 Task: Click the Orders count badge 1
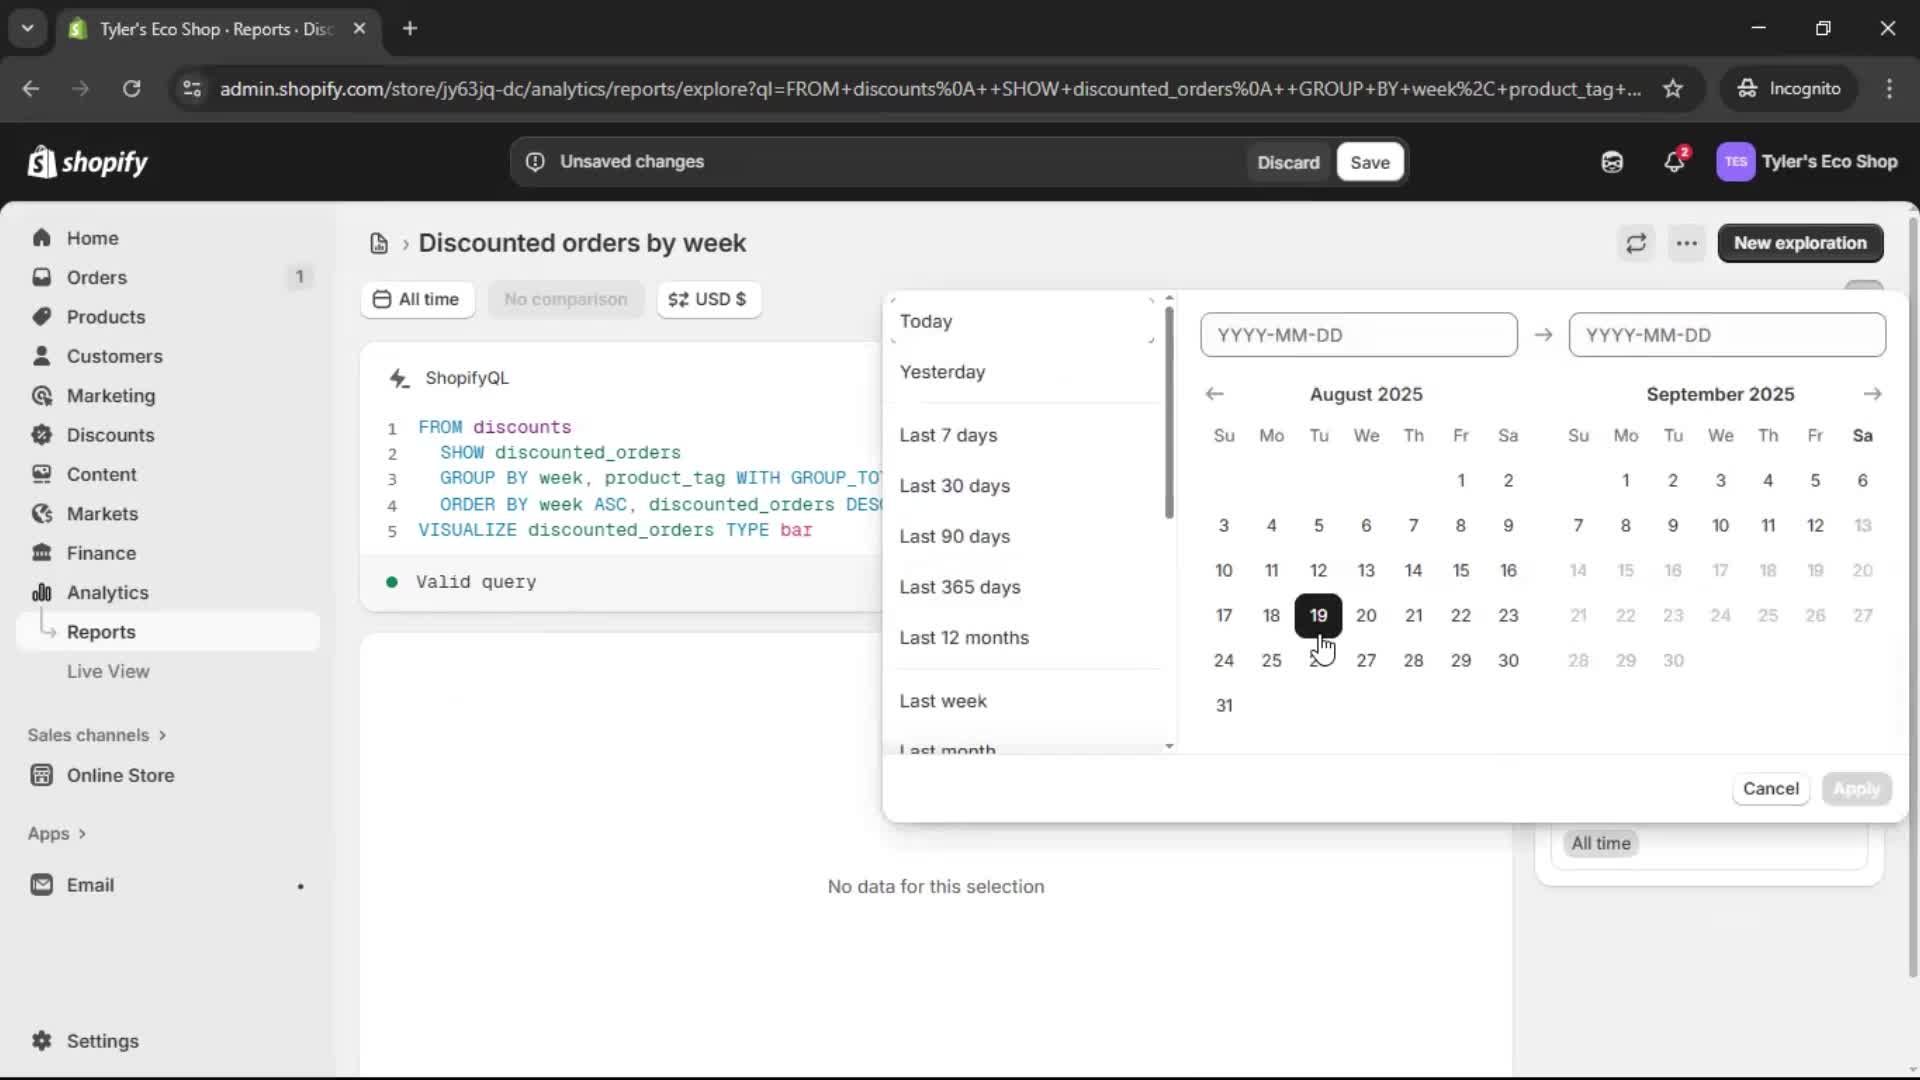point(299,277)
